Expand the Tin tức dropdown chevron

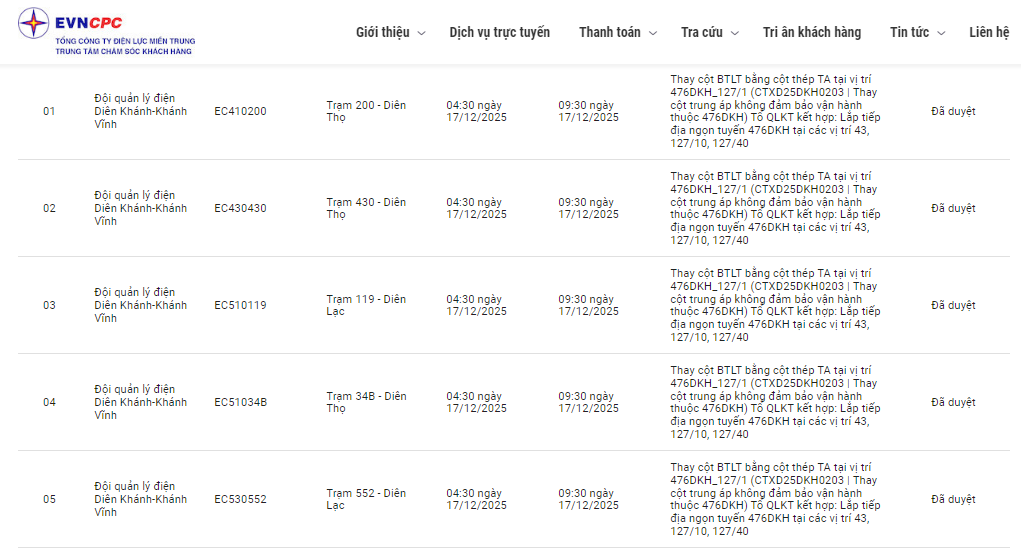[x=941, y=33]
